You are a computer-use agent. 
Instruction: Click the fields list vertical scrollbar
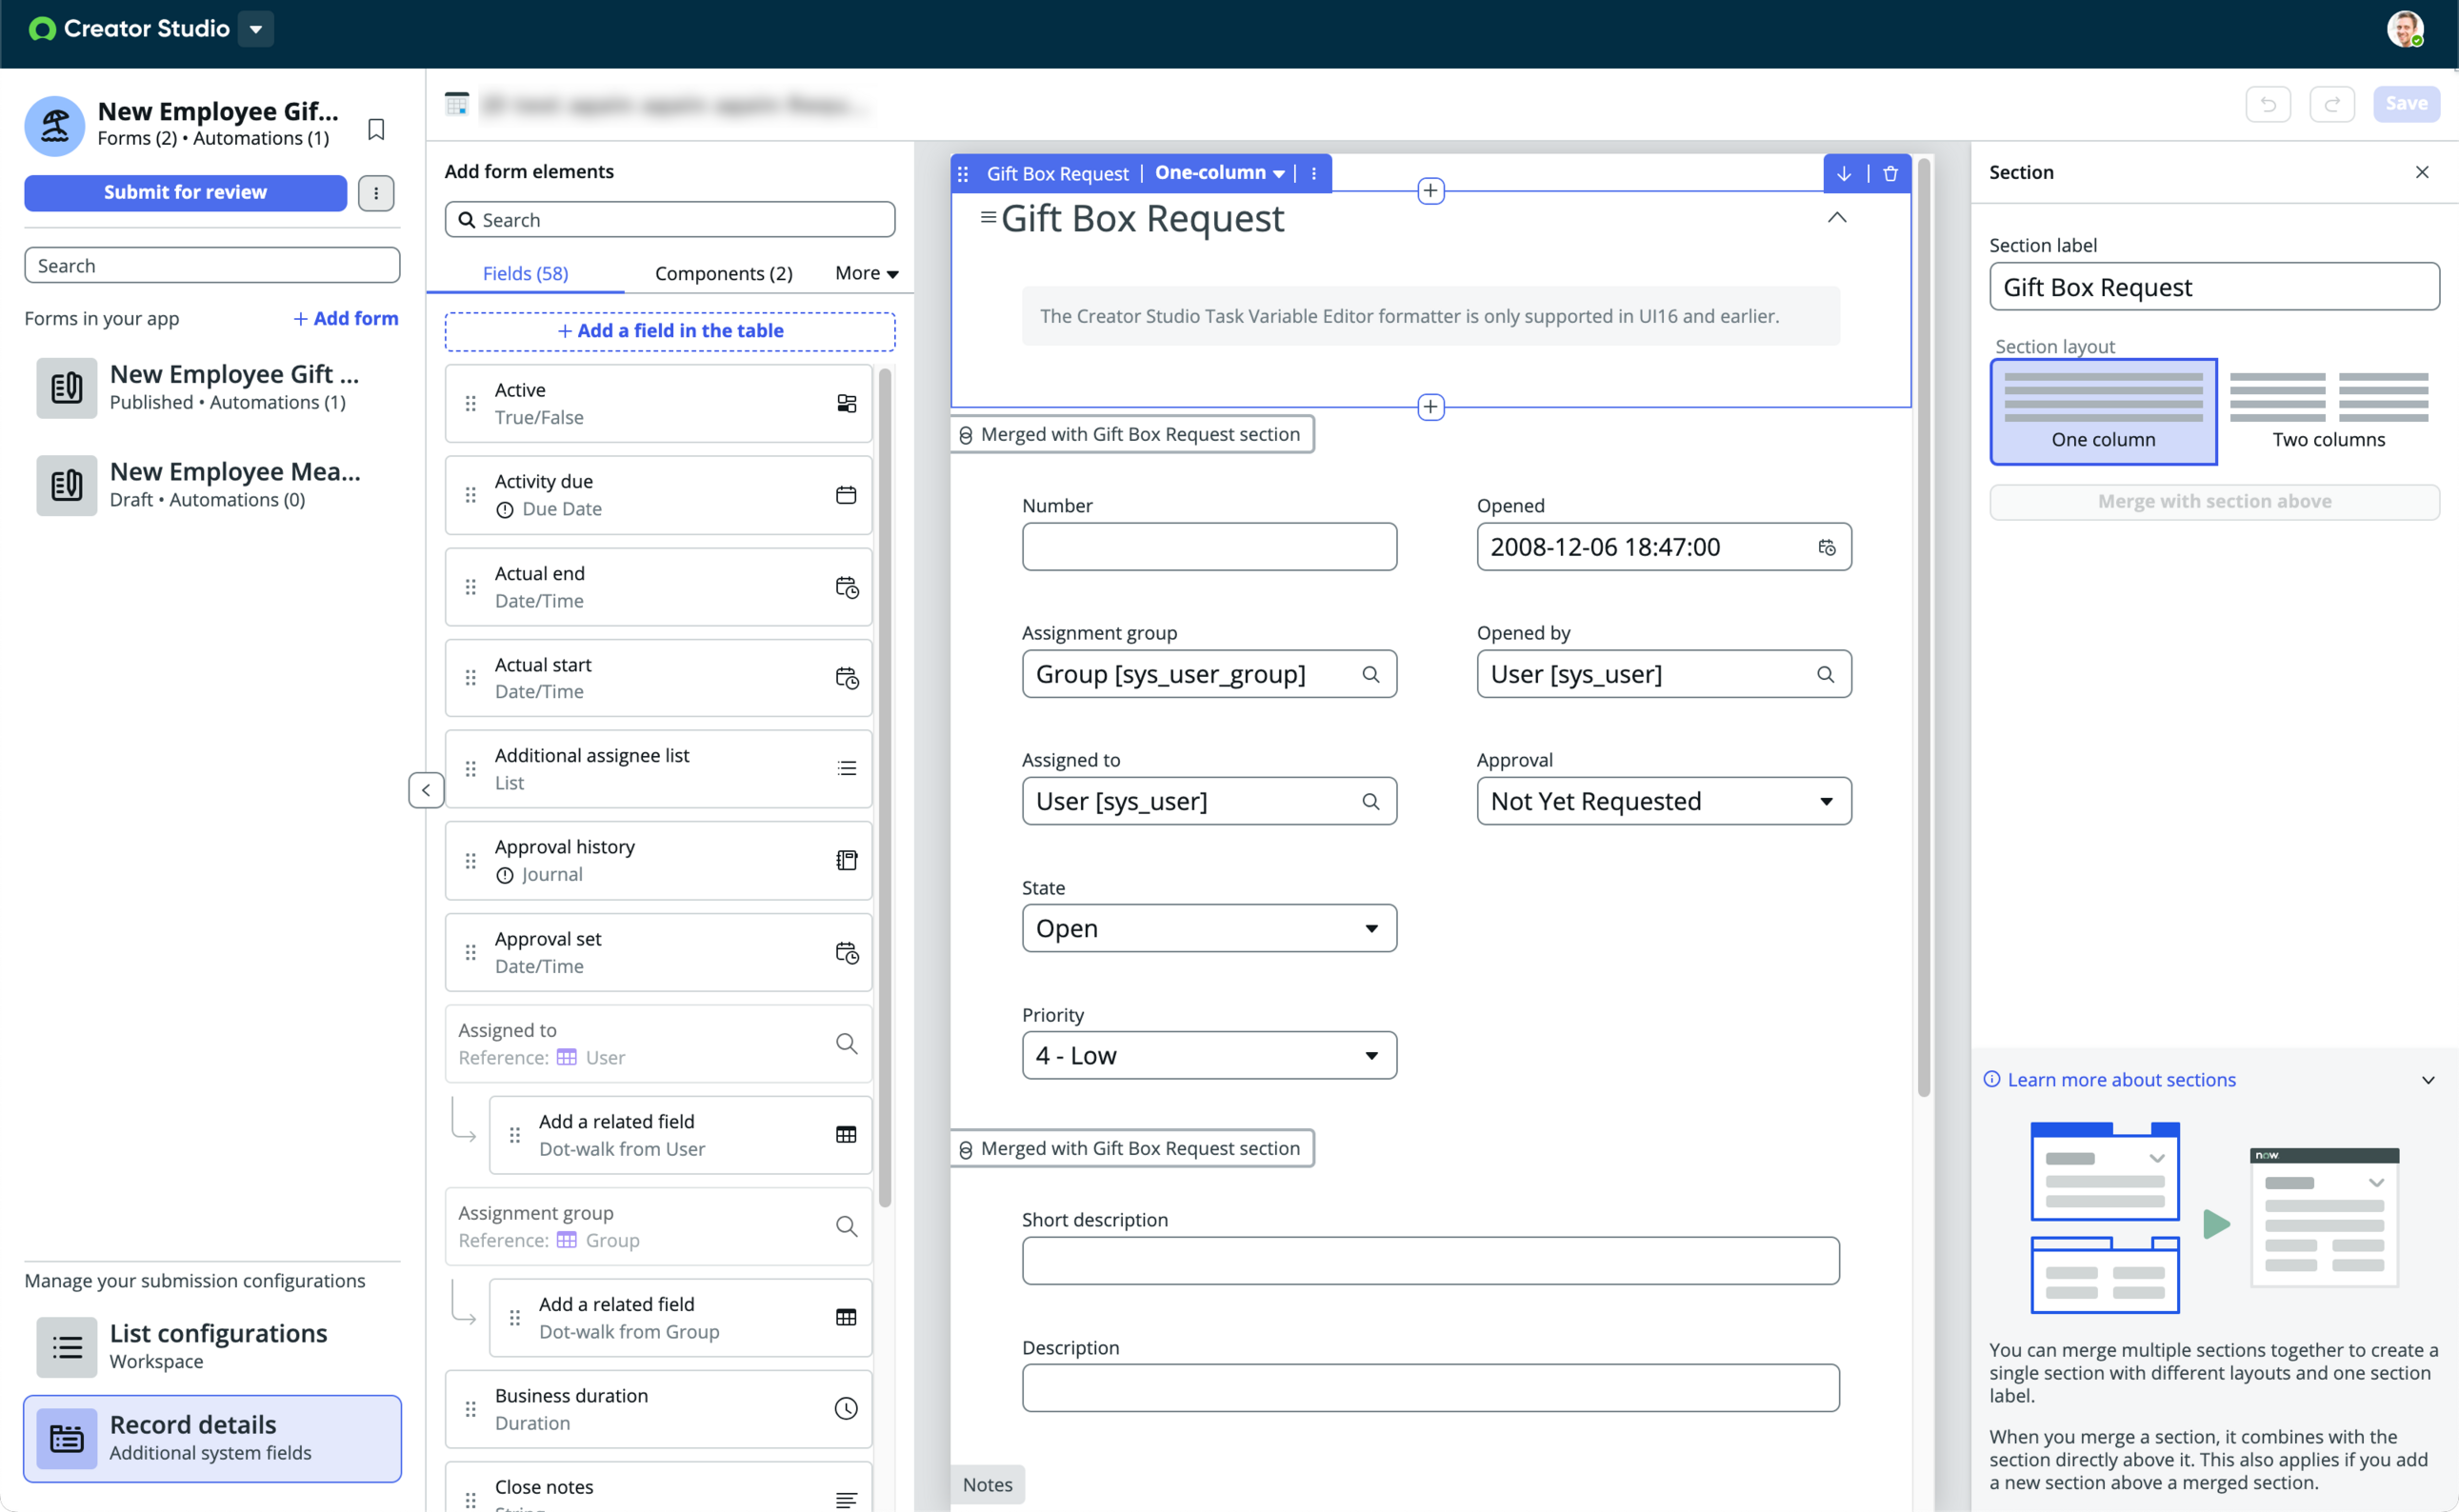pyautogui.click(x=884, y=787)
